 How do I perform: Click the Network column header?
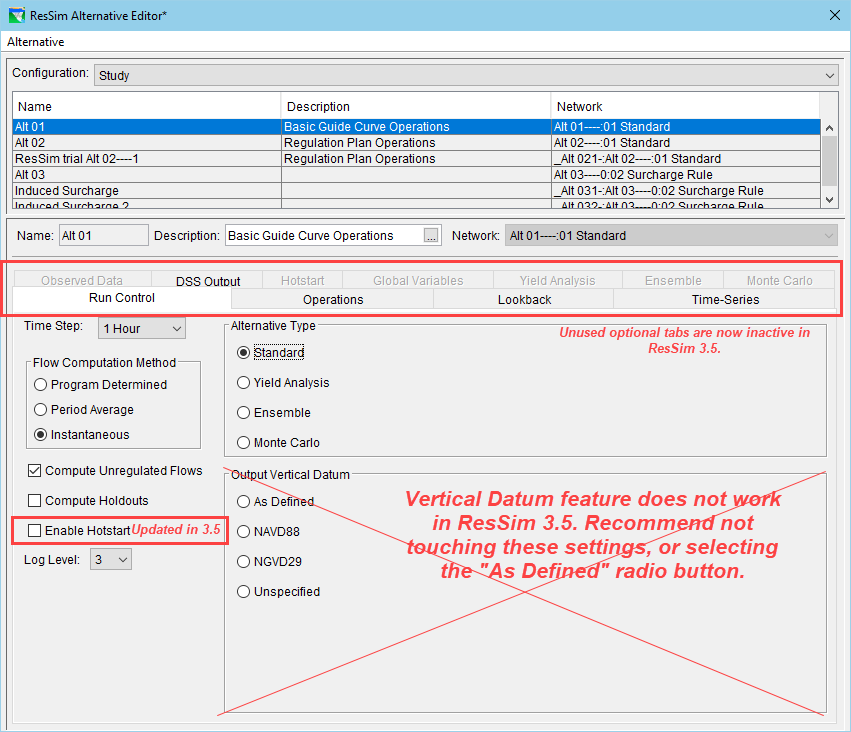tap(685, 106)
